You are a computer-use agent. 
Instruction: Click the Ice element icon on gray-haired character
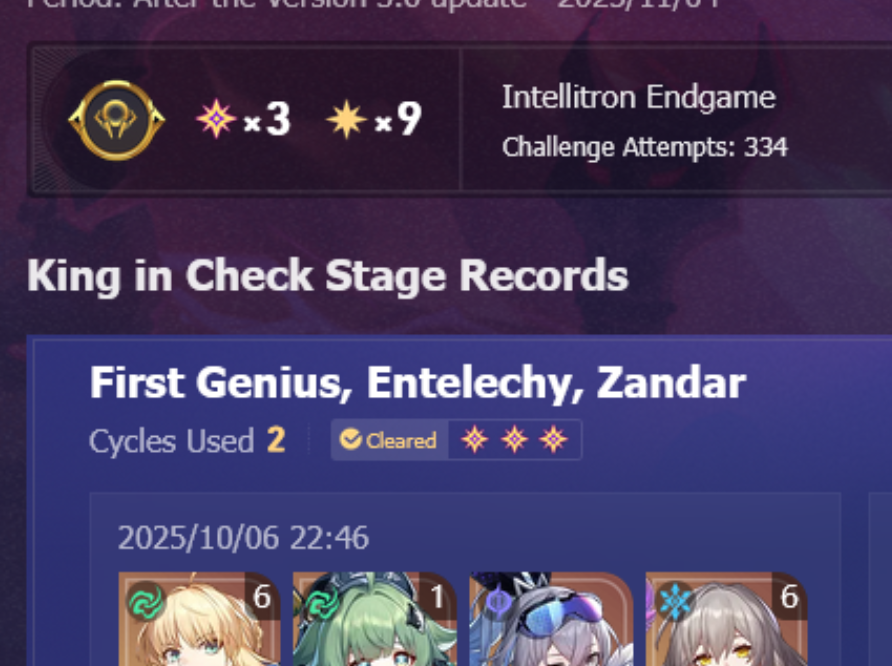click(675, 601)
